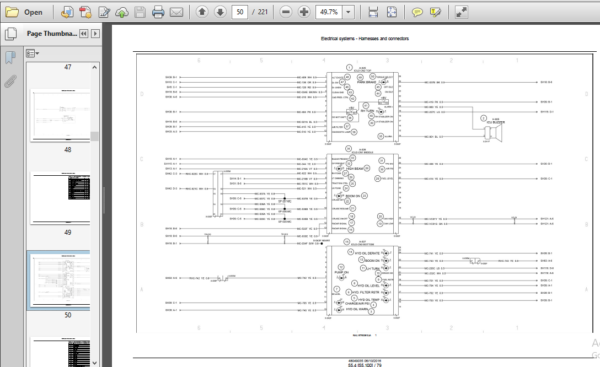The width and height of the screenshot is (600, 367).
Task: Click the page number field showing 50
Action: click(240, 12)
